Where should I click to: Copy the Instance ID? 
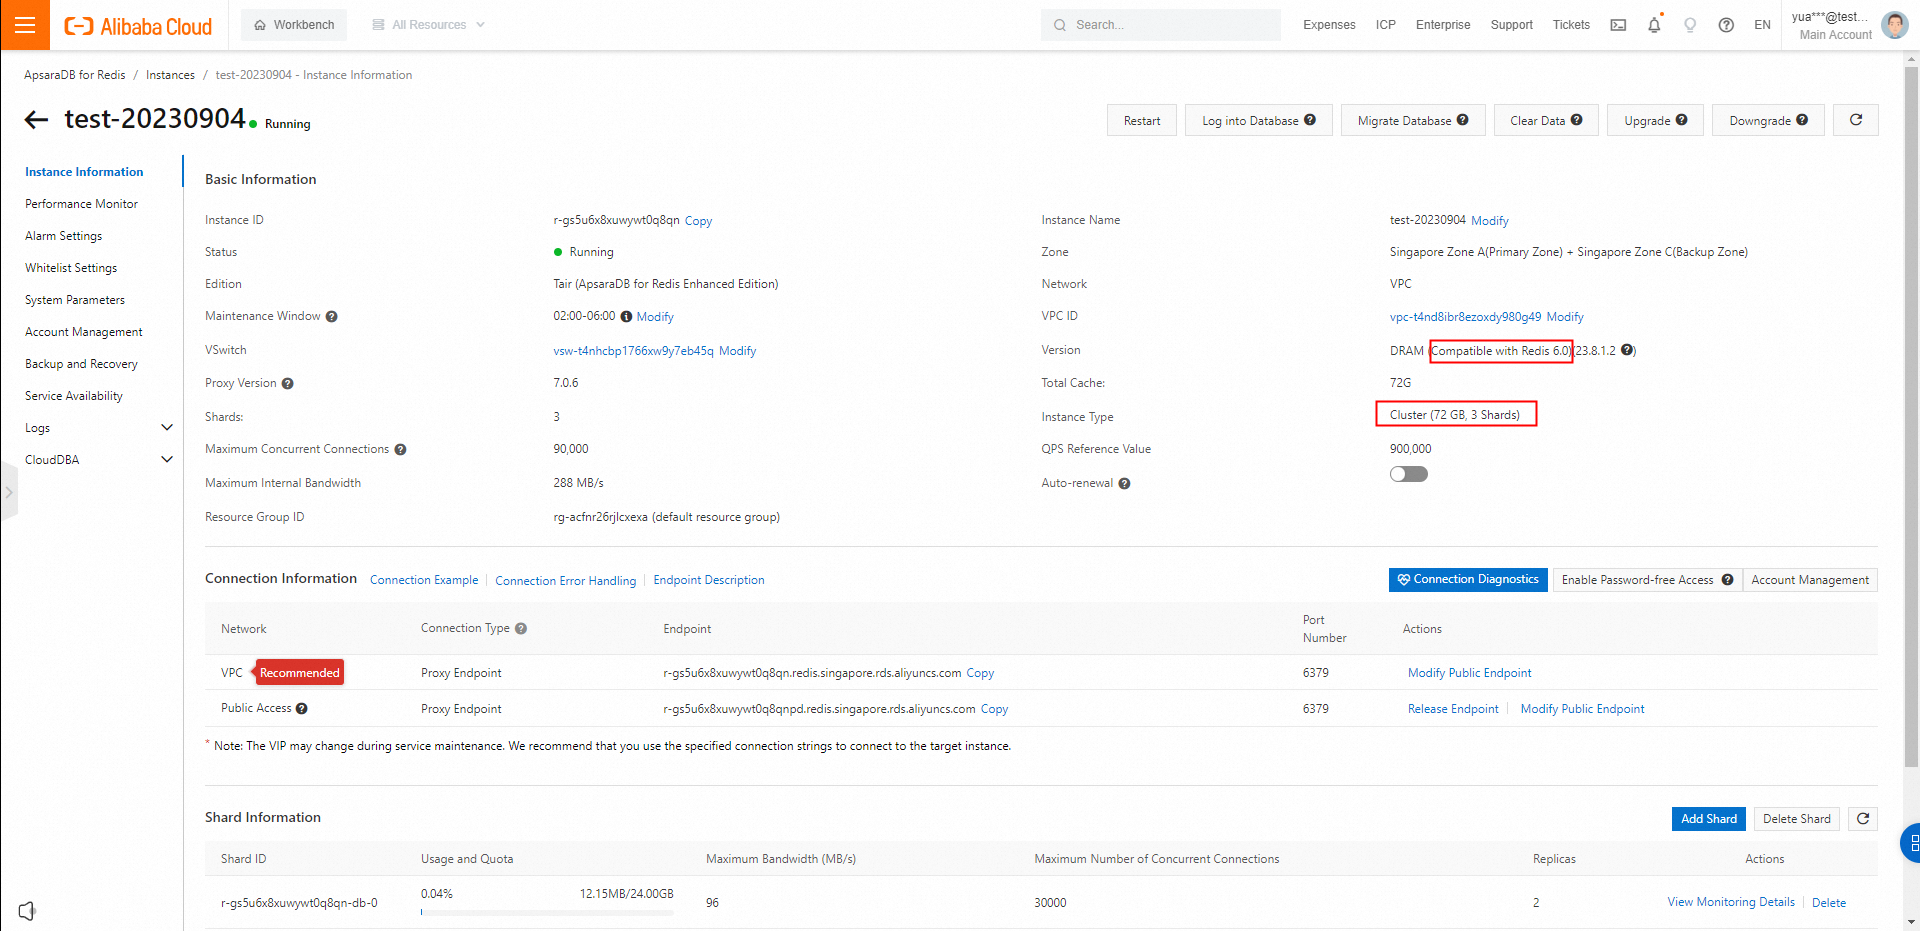pyautogui.click(x=698, y=221)
